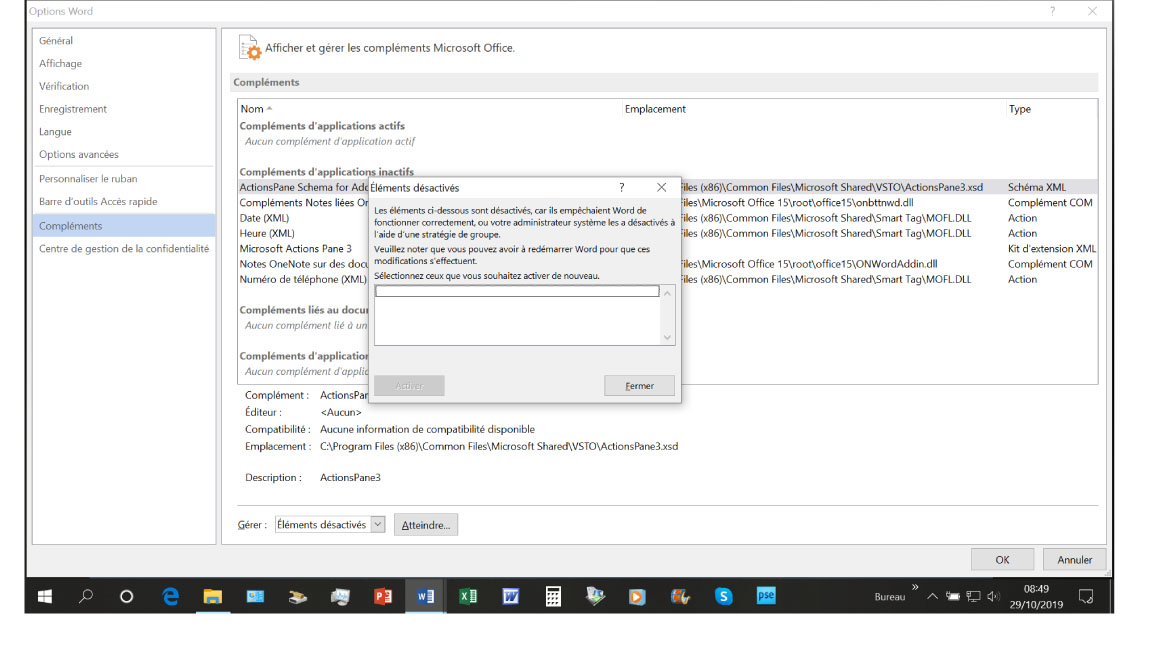Screen dimensions: 1170x647
Task: Open the orange media player taskbar icon
Action: (x=637, y=596)
